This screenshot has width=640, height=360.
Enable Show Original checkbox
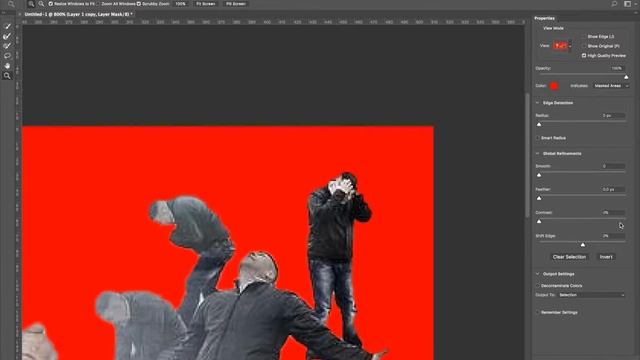584,46
